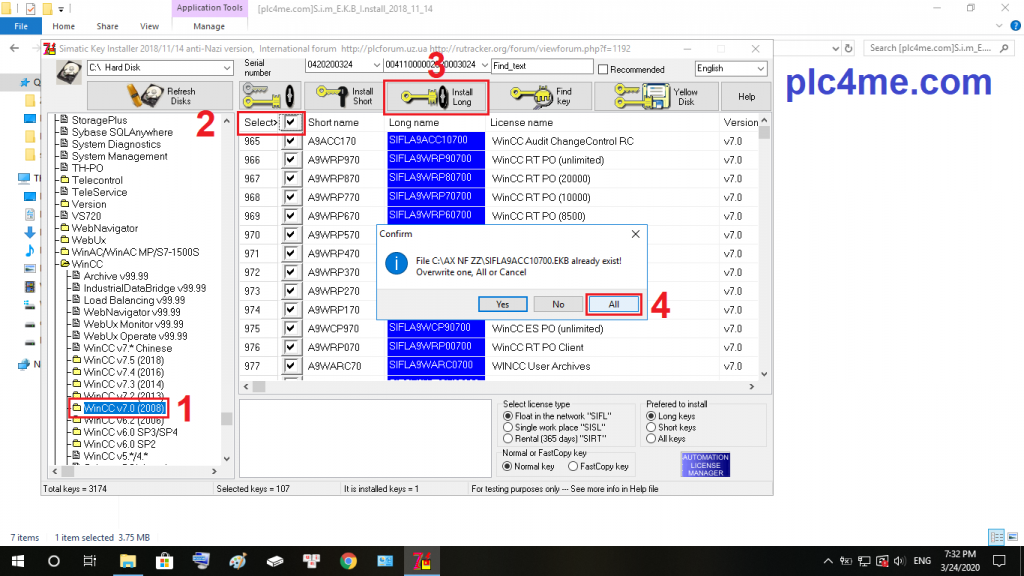The height and width of the screenshot is (576, 1024).
Task: Click No in the Confirm dialog
Action: click(x=558, y=304)
